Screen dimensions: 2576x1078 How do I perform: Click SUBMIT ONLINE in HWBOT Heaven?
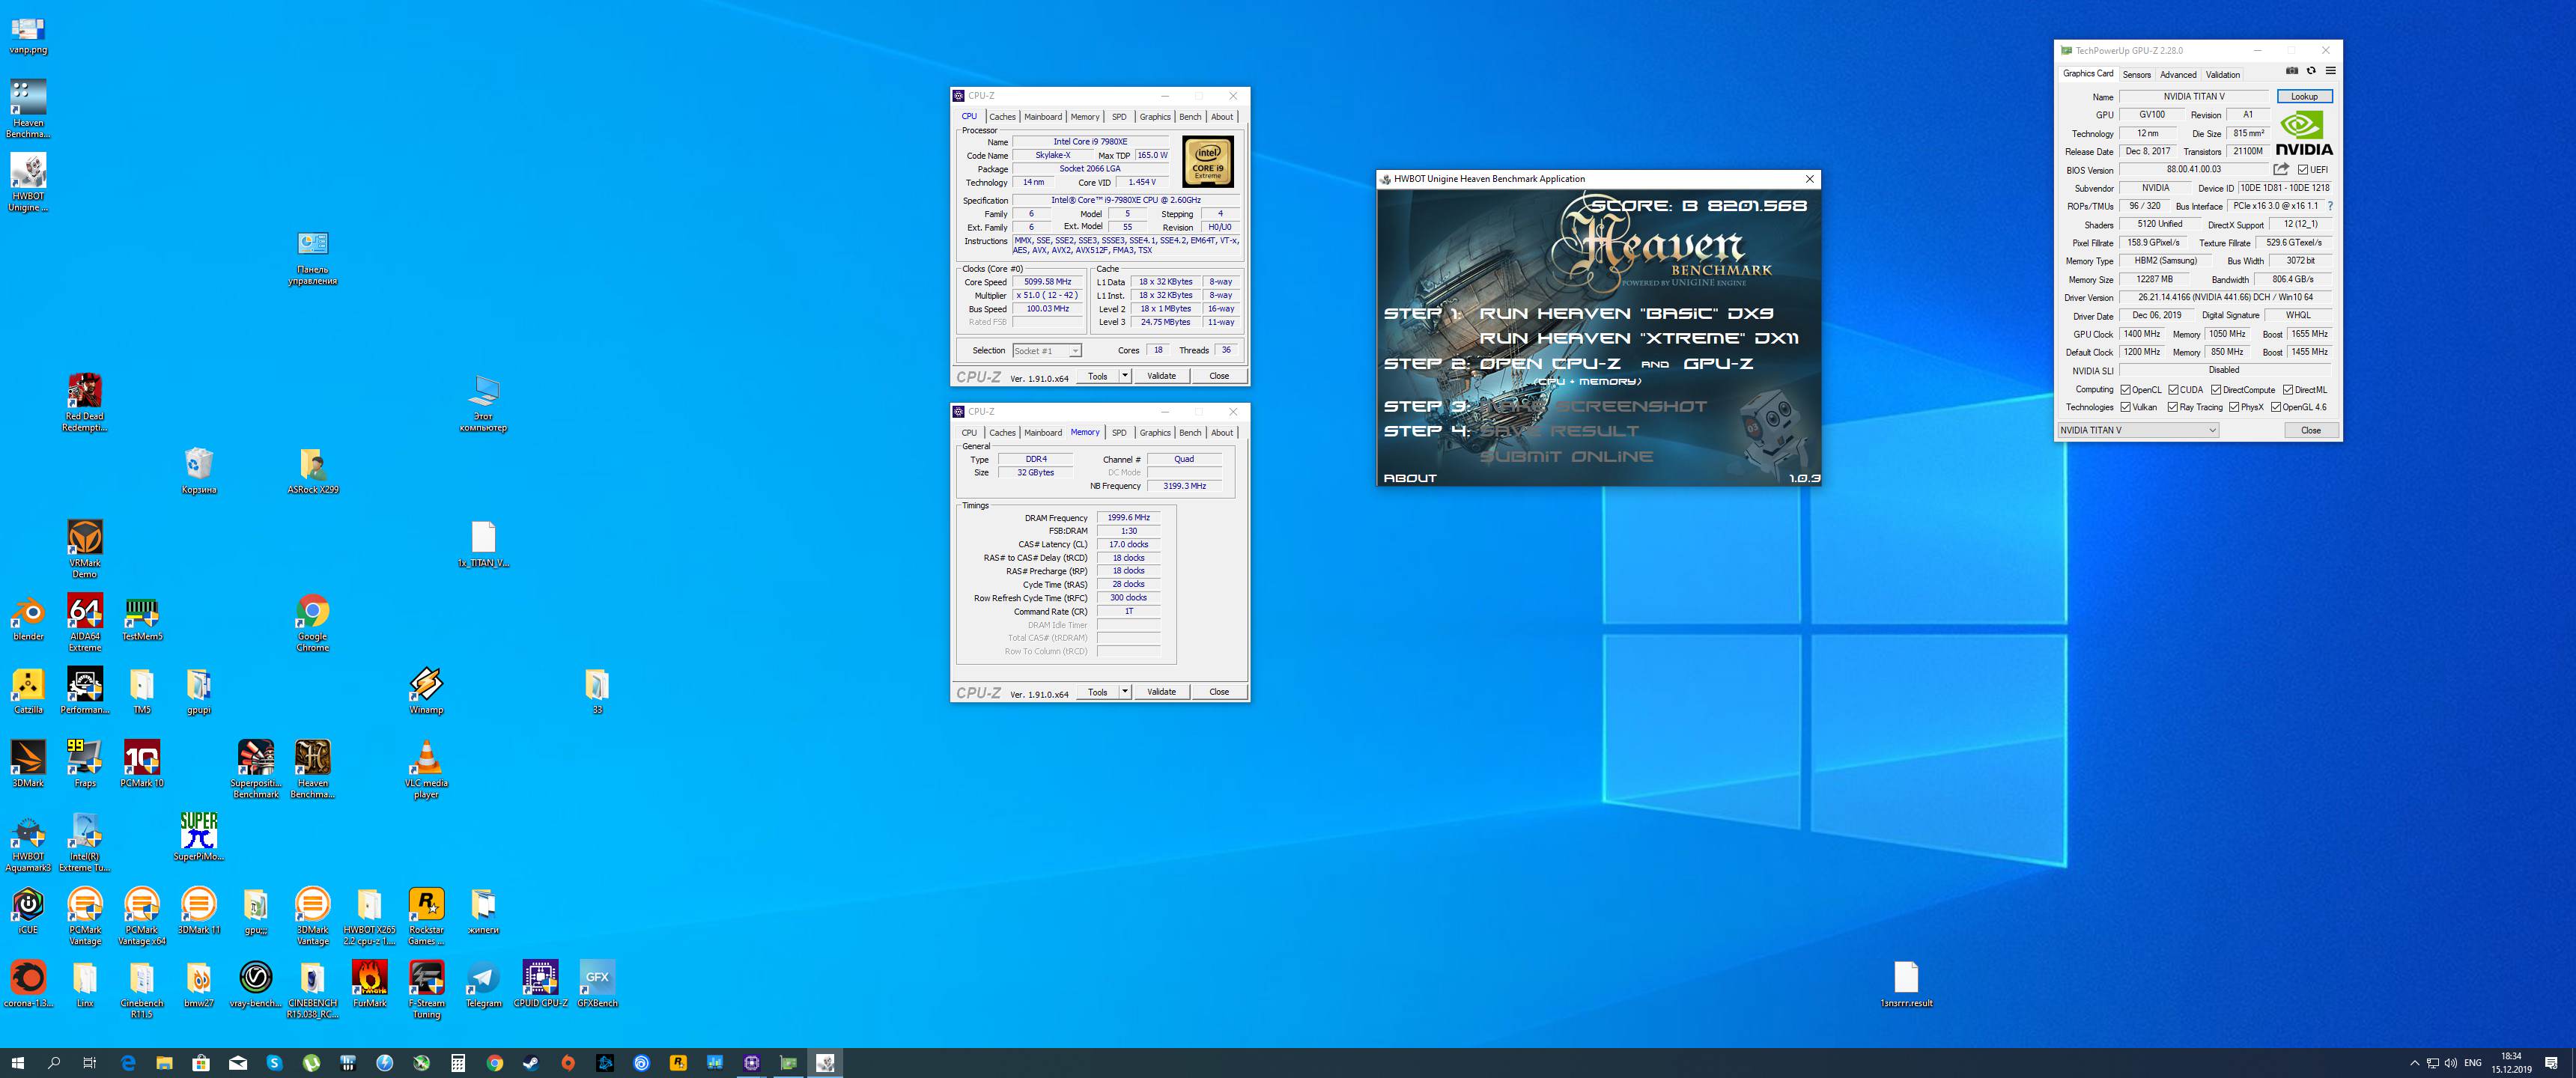1566,456
